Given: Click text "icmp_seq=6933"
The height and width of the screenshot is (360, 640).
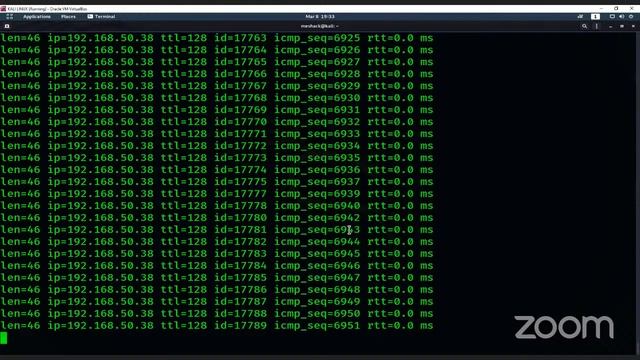Looking at the screenshot, I should point(317,134).
